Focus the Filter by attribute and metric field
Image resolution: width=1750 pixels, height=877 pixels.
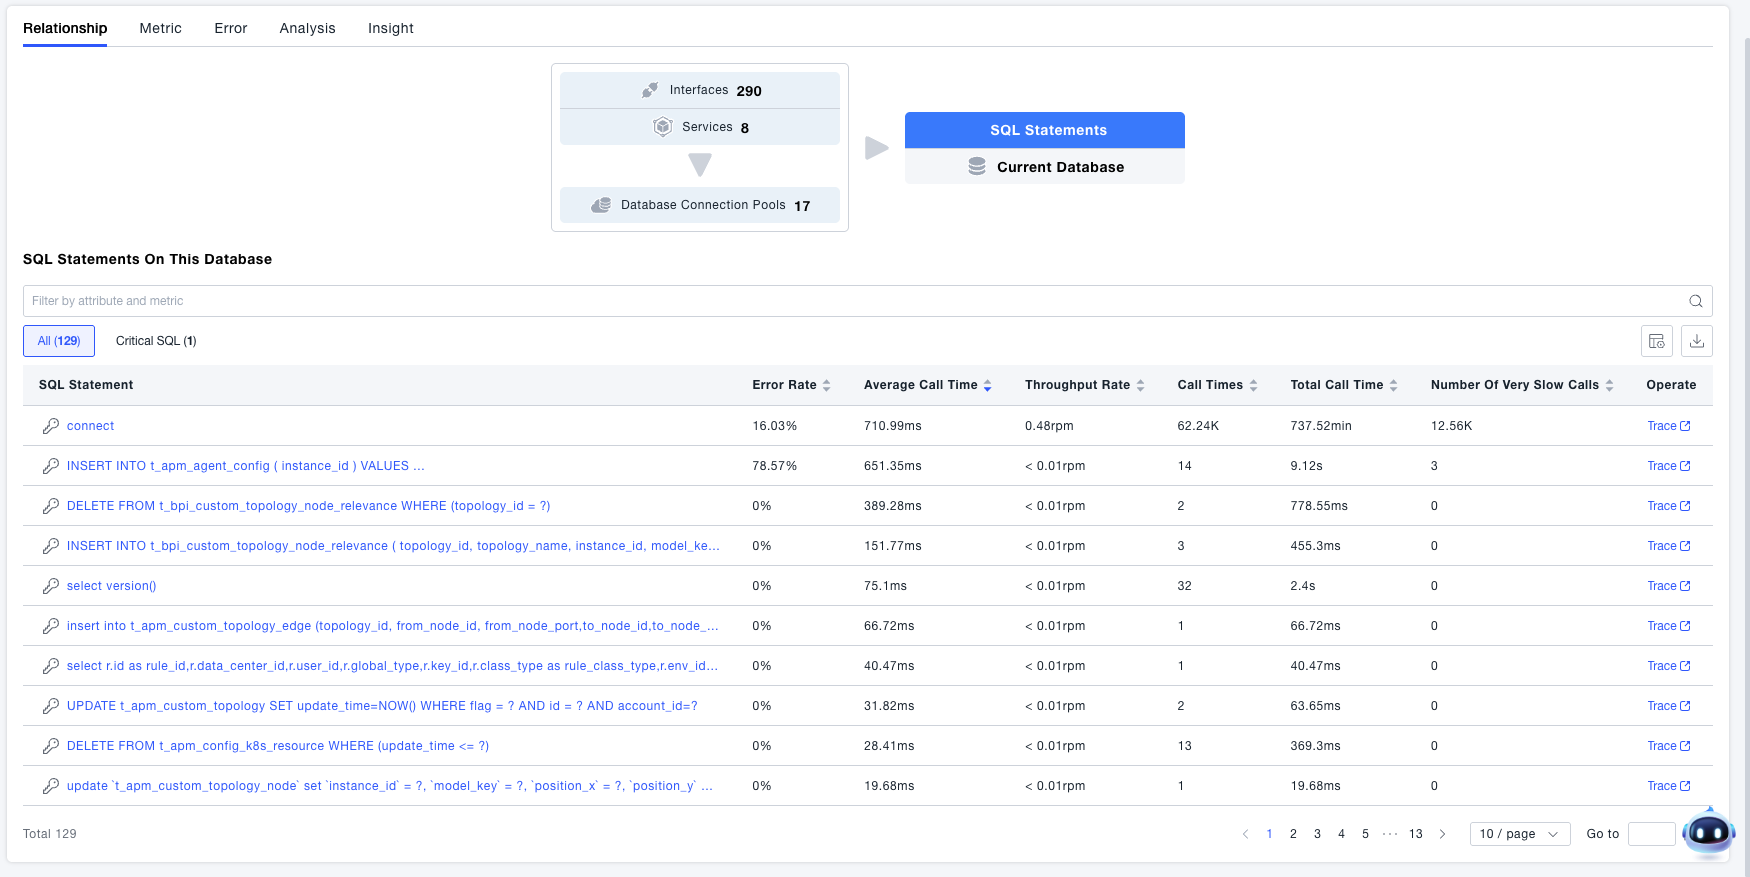pyautogui.click(x=850, y=301)
